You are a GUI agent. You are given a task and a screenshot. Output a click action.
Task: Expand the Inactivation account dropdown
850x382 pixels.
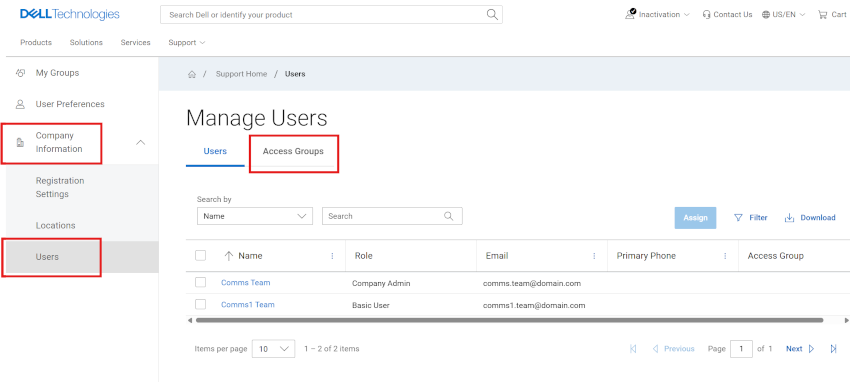687,15
